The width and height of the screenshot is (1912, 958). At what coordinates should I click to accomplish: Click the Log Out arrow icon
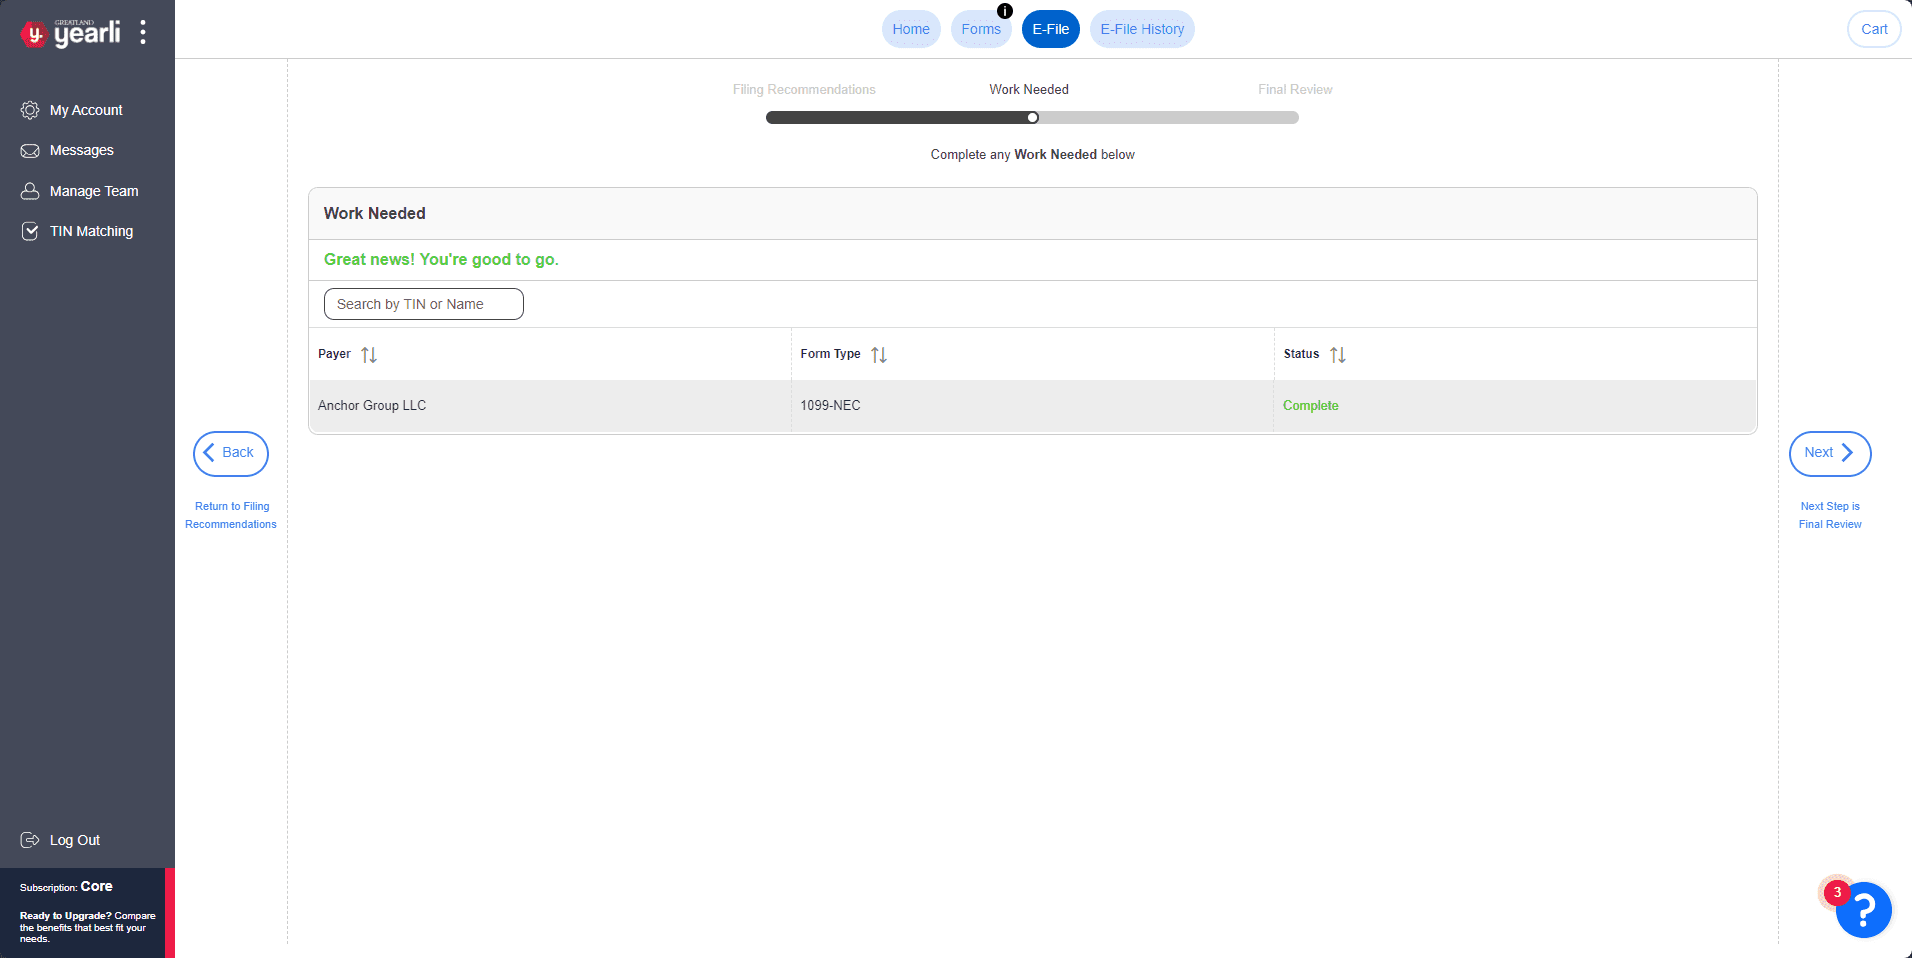pyautogui.click(x=30, y=840)
